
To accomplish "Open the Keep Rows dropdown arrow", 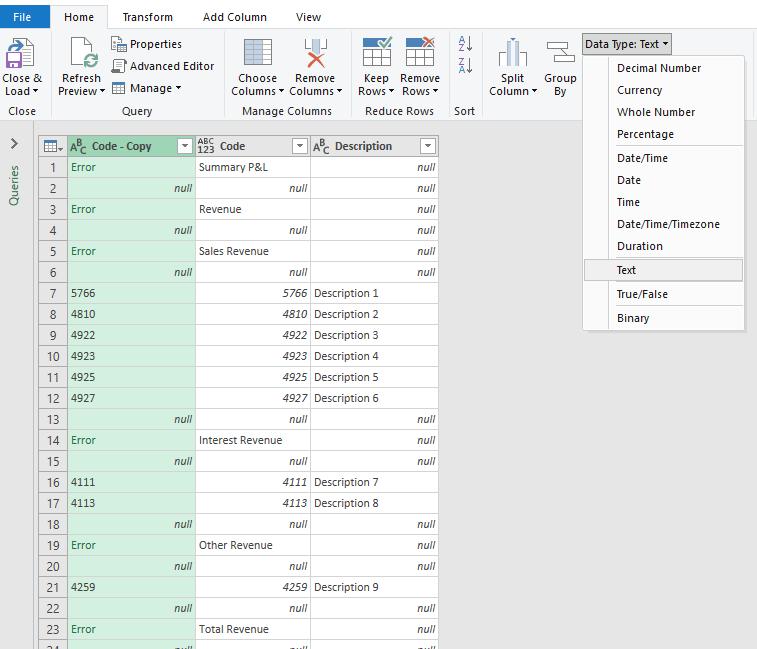I will click(x=391, y=91).
